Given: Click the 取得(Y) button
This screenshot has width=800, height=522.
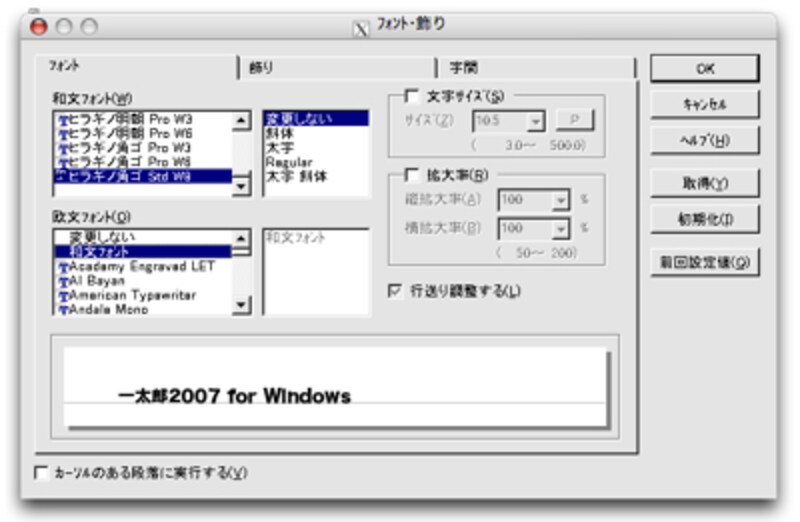Looking at the screenshot, I should 705,183.
